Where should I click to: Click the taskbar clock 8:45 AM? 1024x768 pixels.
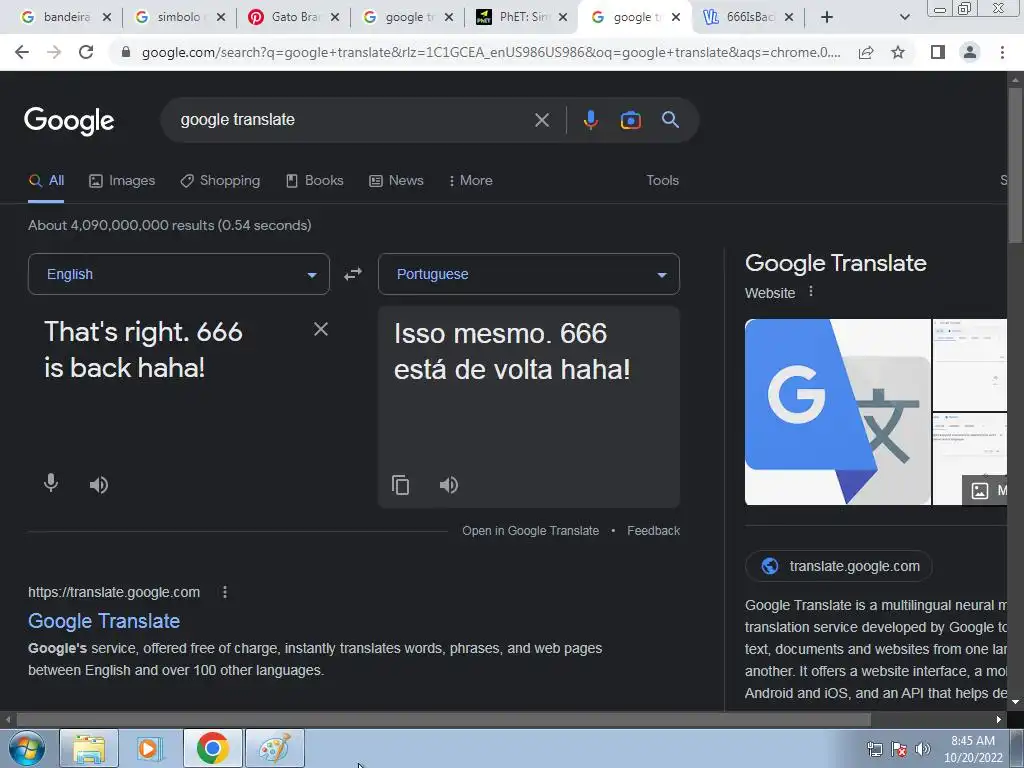pyautogui.click(x=972, y=741)
